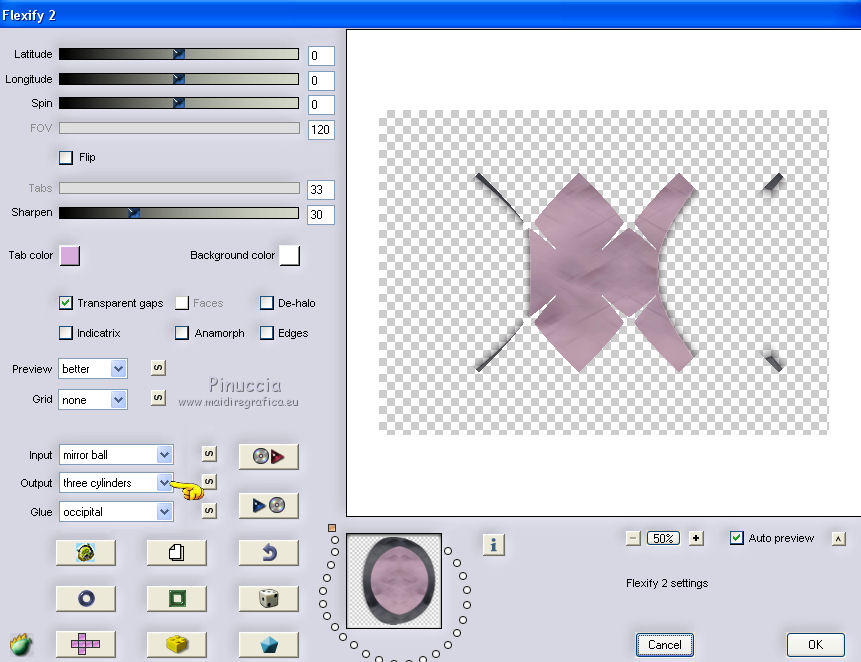Click the blue ring icon button

(86, 598)
